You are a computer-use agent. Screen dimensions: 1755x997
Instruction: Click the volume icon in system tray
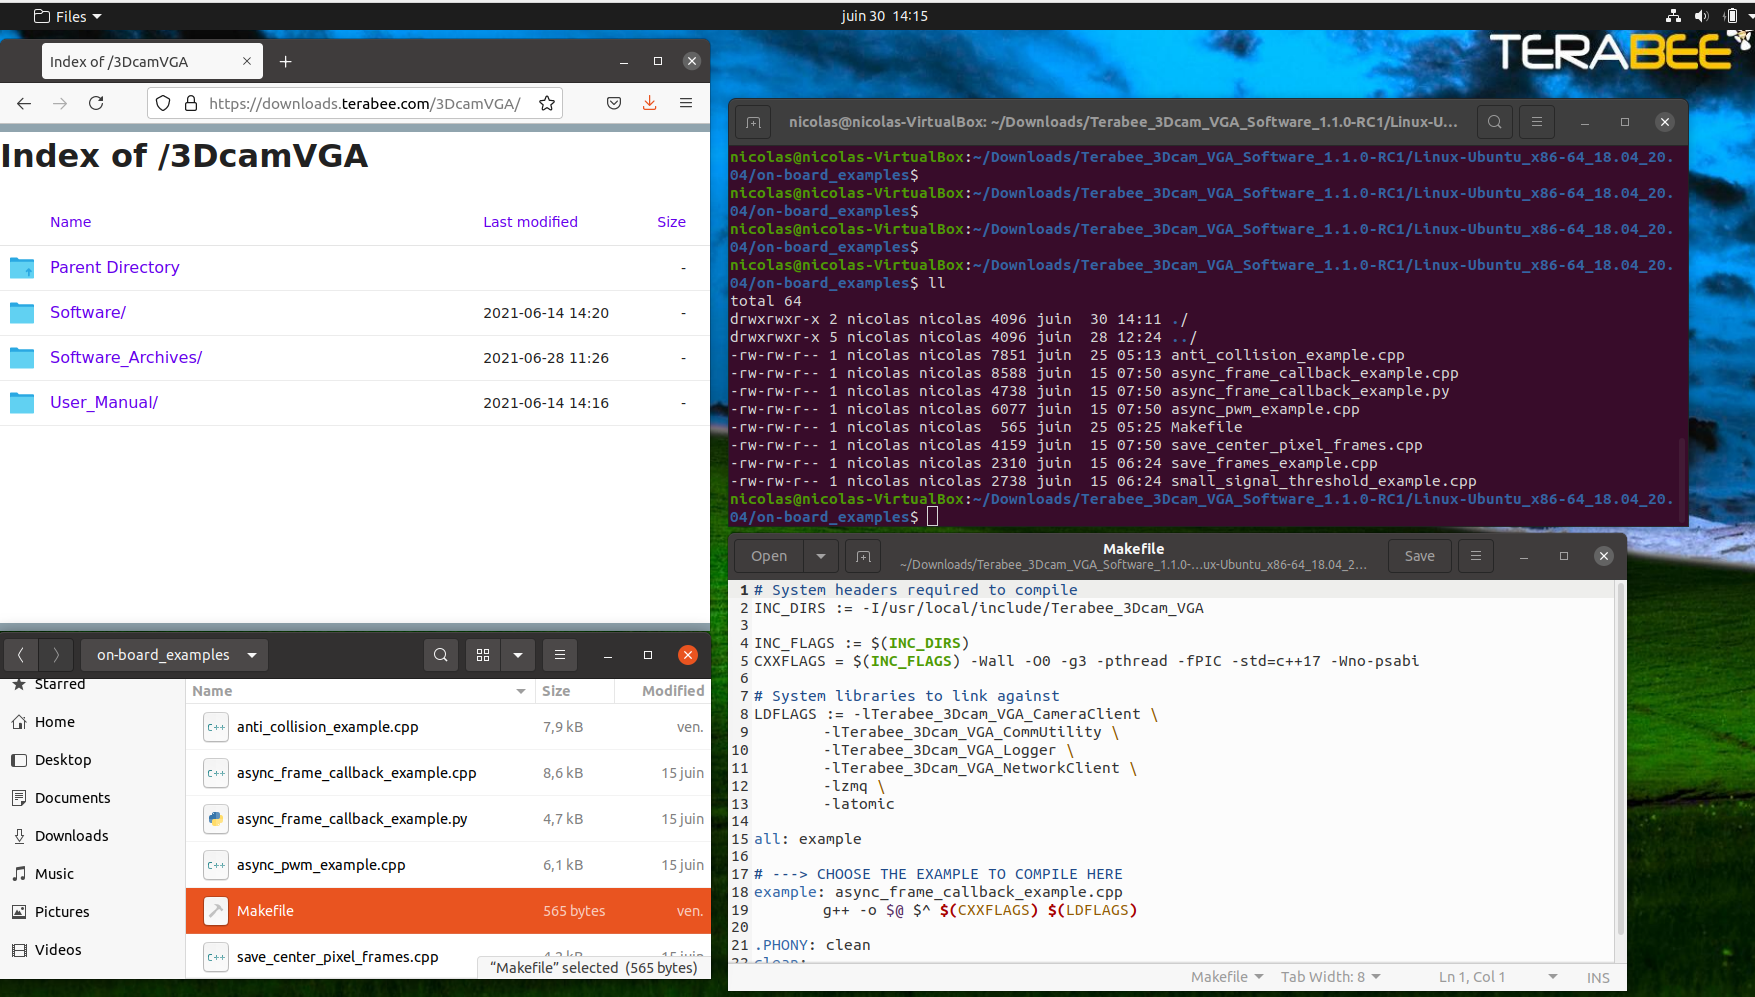(x=1701, y=16)
